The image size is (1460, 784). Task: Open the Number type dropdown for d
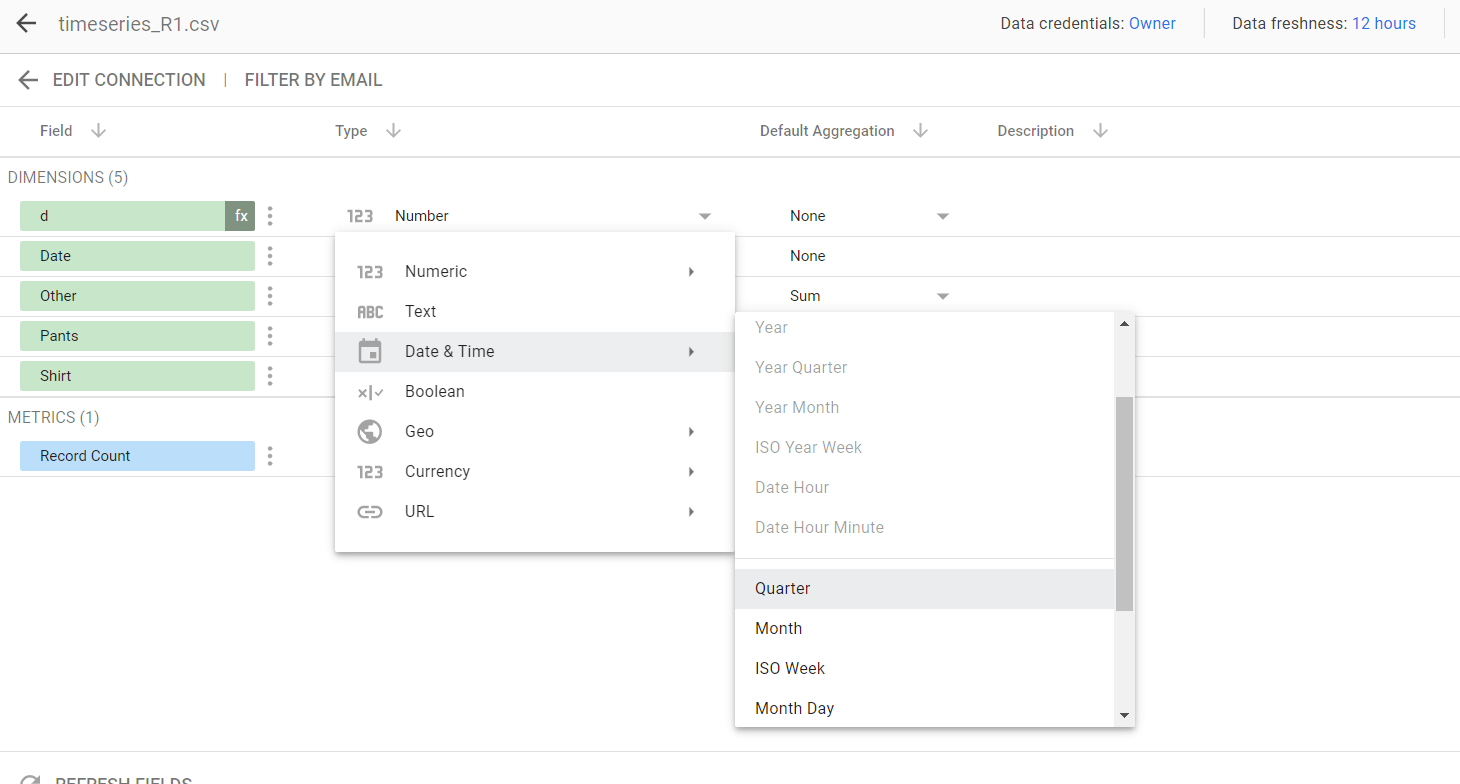[x=704, y=216]
